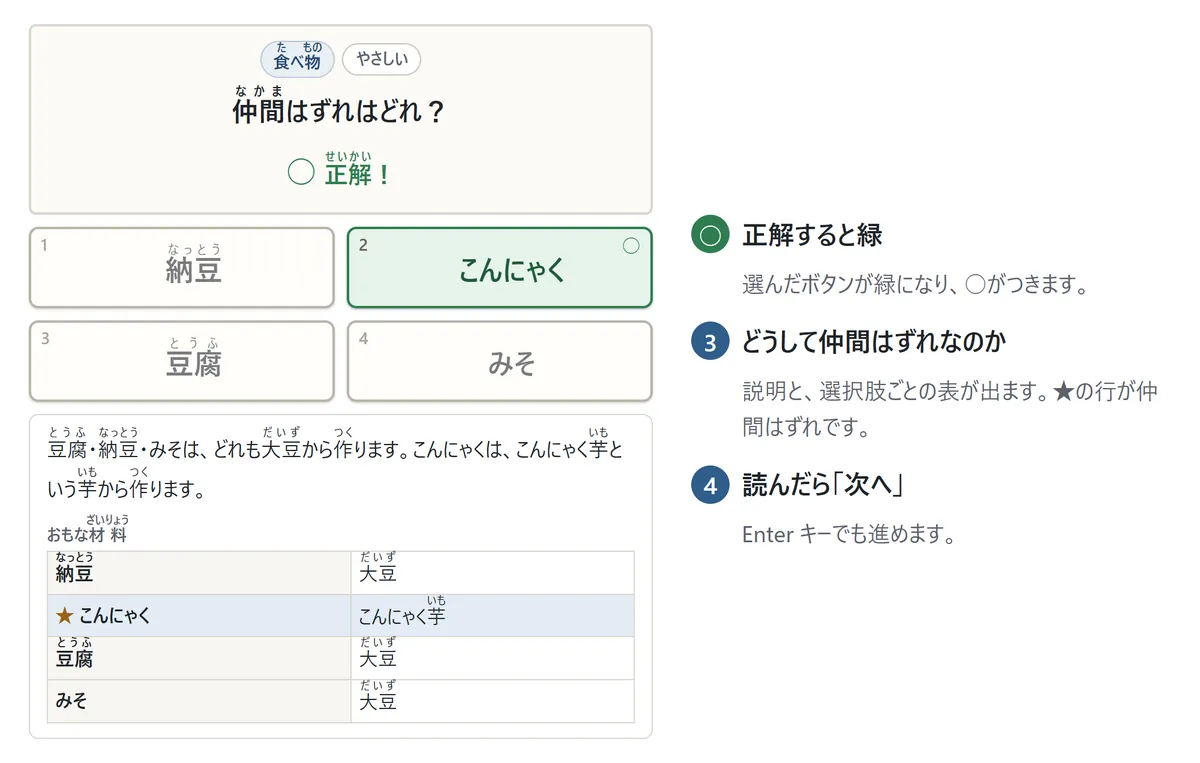Click the 正解！ result text
Viewport: 1200px width, 763px height.
tap(357, 170)
